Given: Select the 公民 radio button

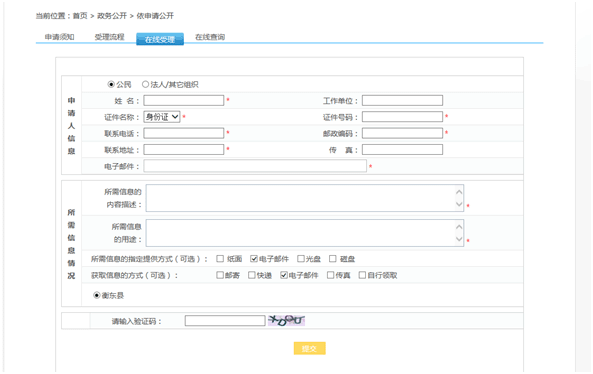Looking at the screenshot, I should (x=111, y=84).
